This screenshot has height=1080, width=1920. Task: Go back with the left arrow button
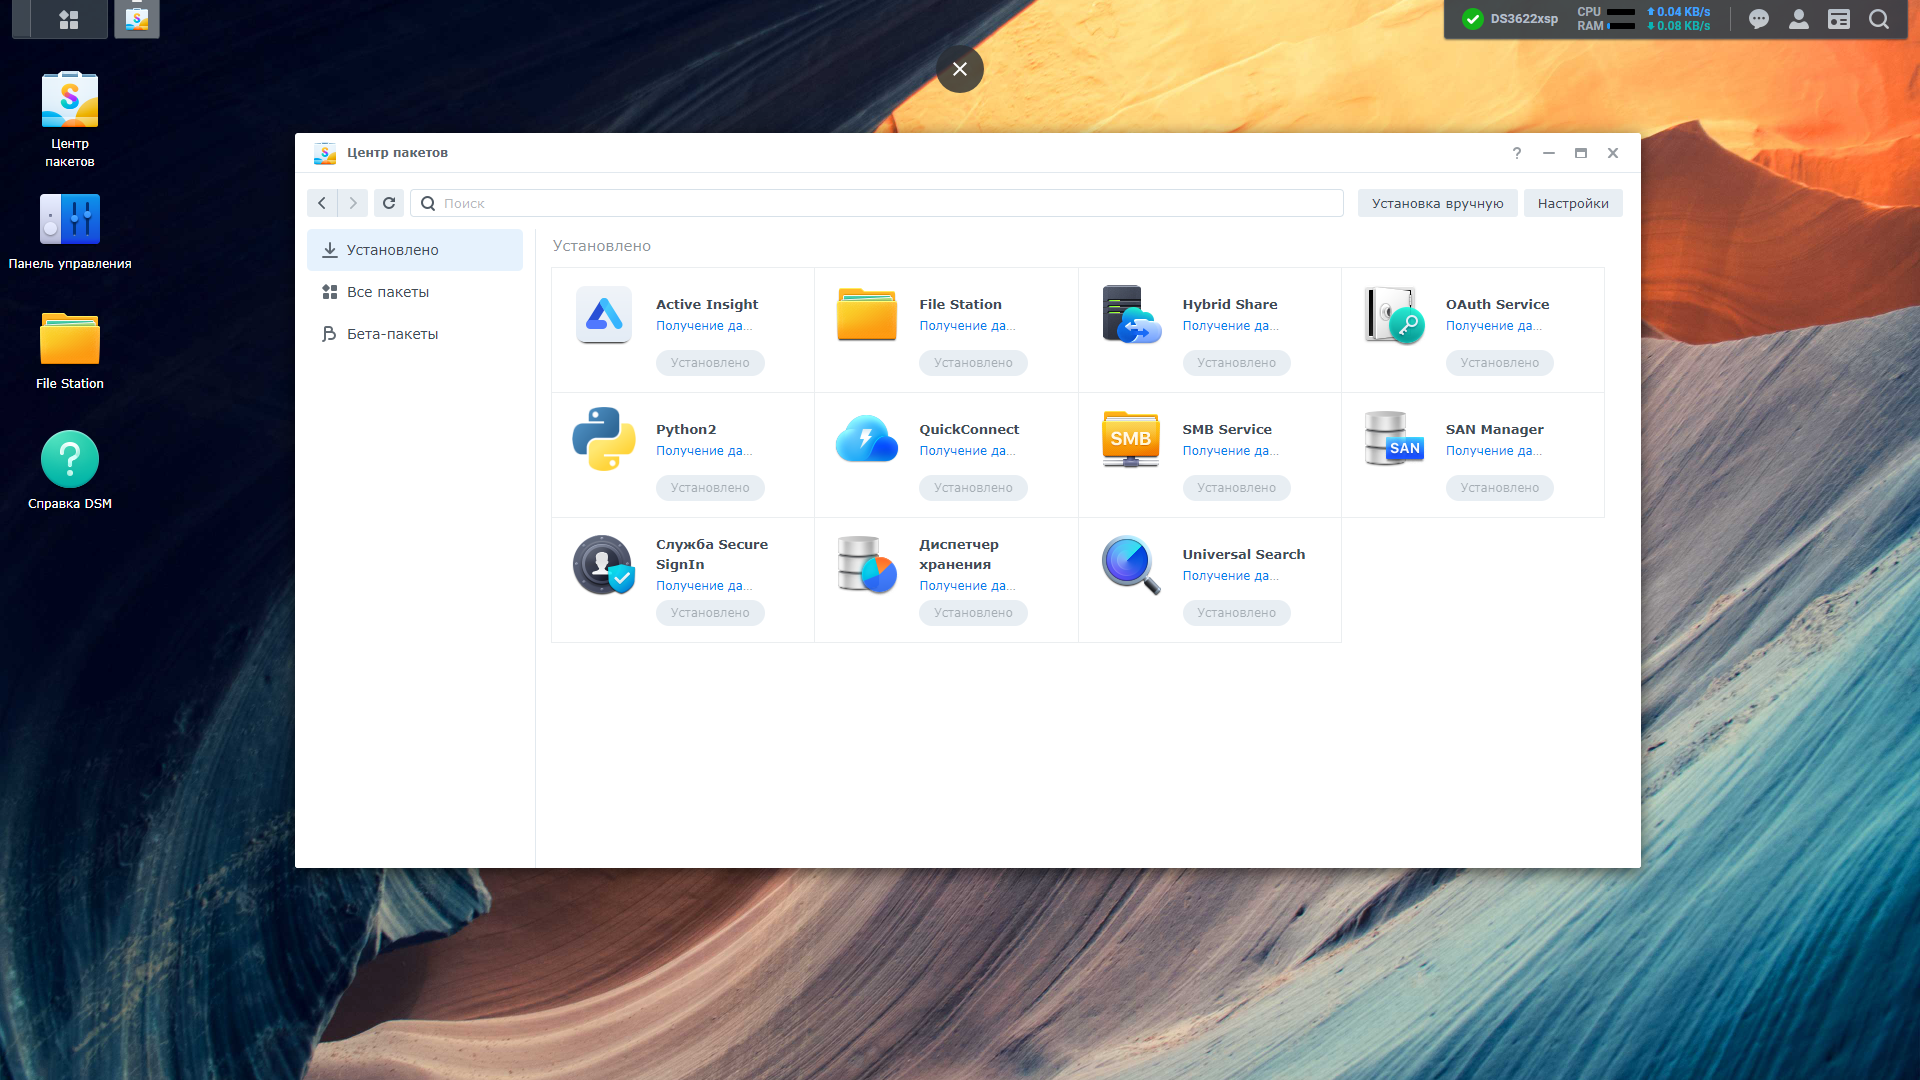tap(322, 203)
